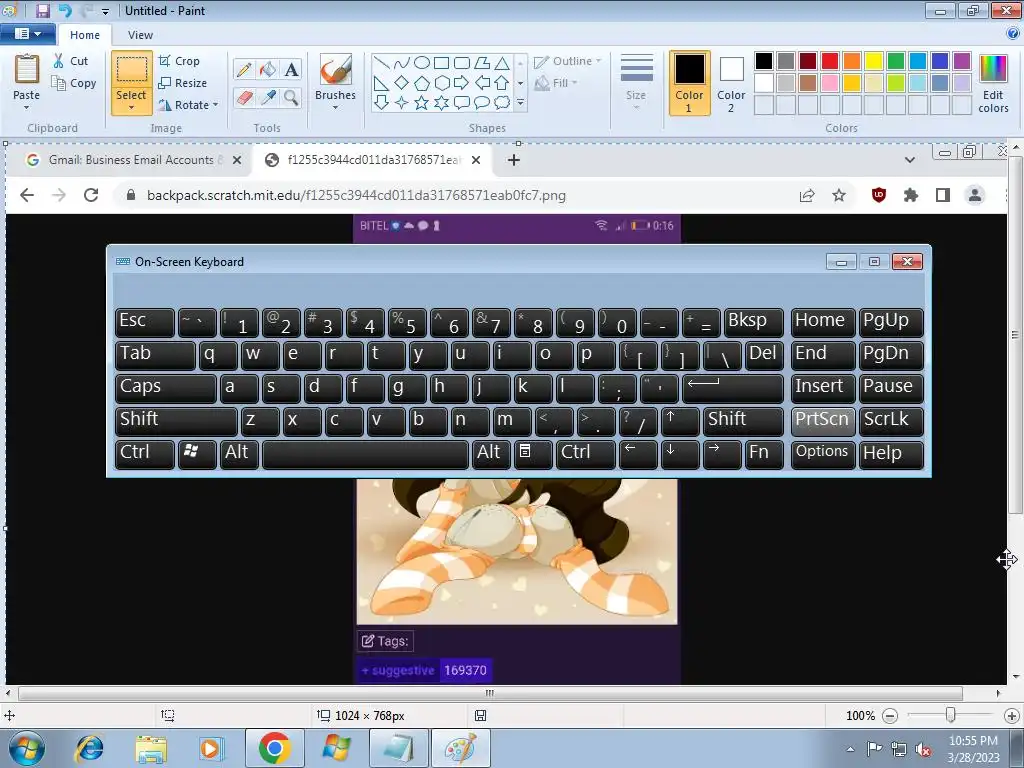The height and width of the screenshot is (768, 1024).
Task: Show hidden tray icons arrow
Action: click(x=850, y=749)
